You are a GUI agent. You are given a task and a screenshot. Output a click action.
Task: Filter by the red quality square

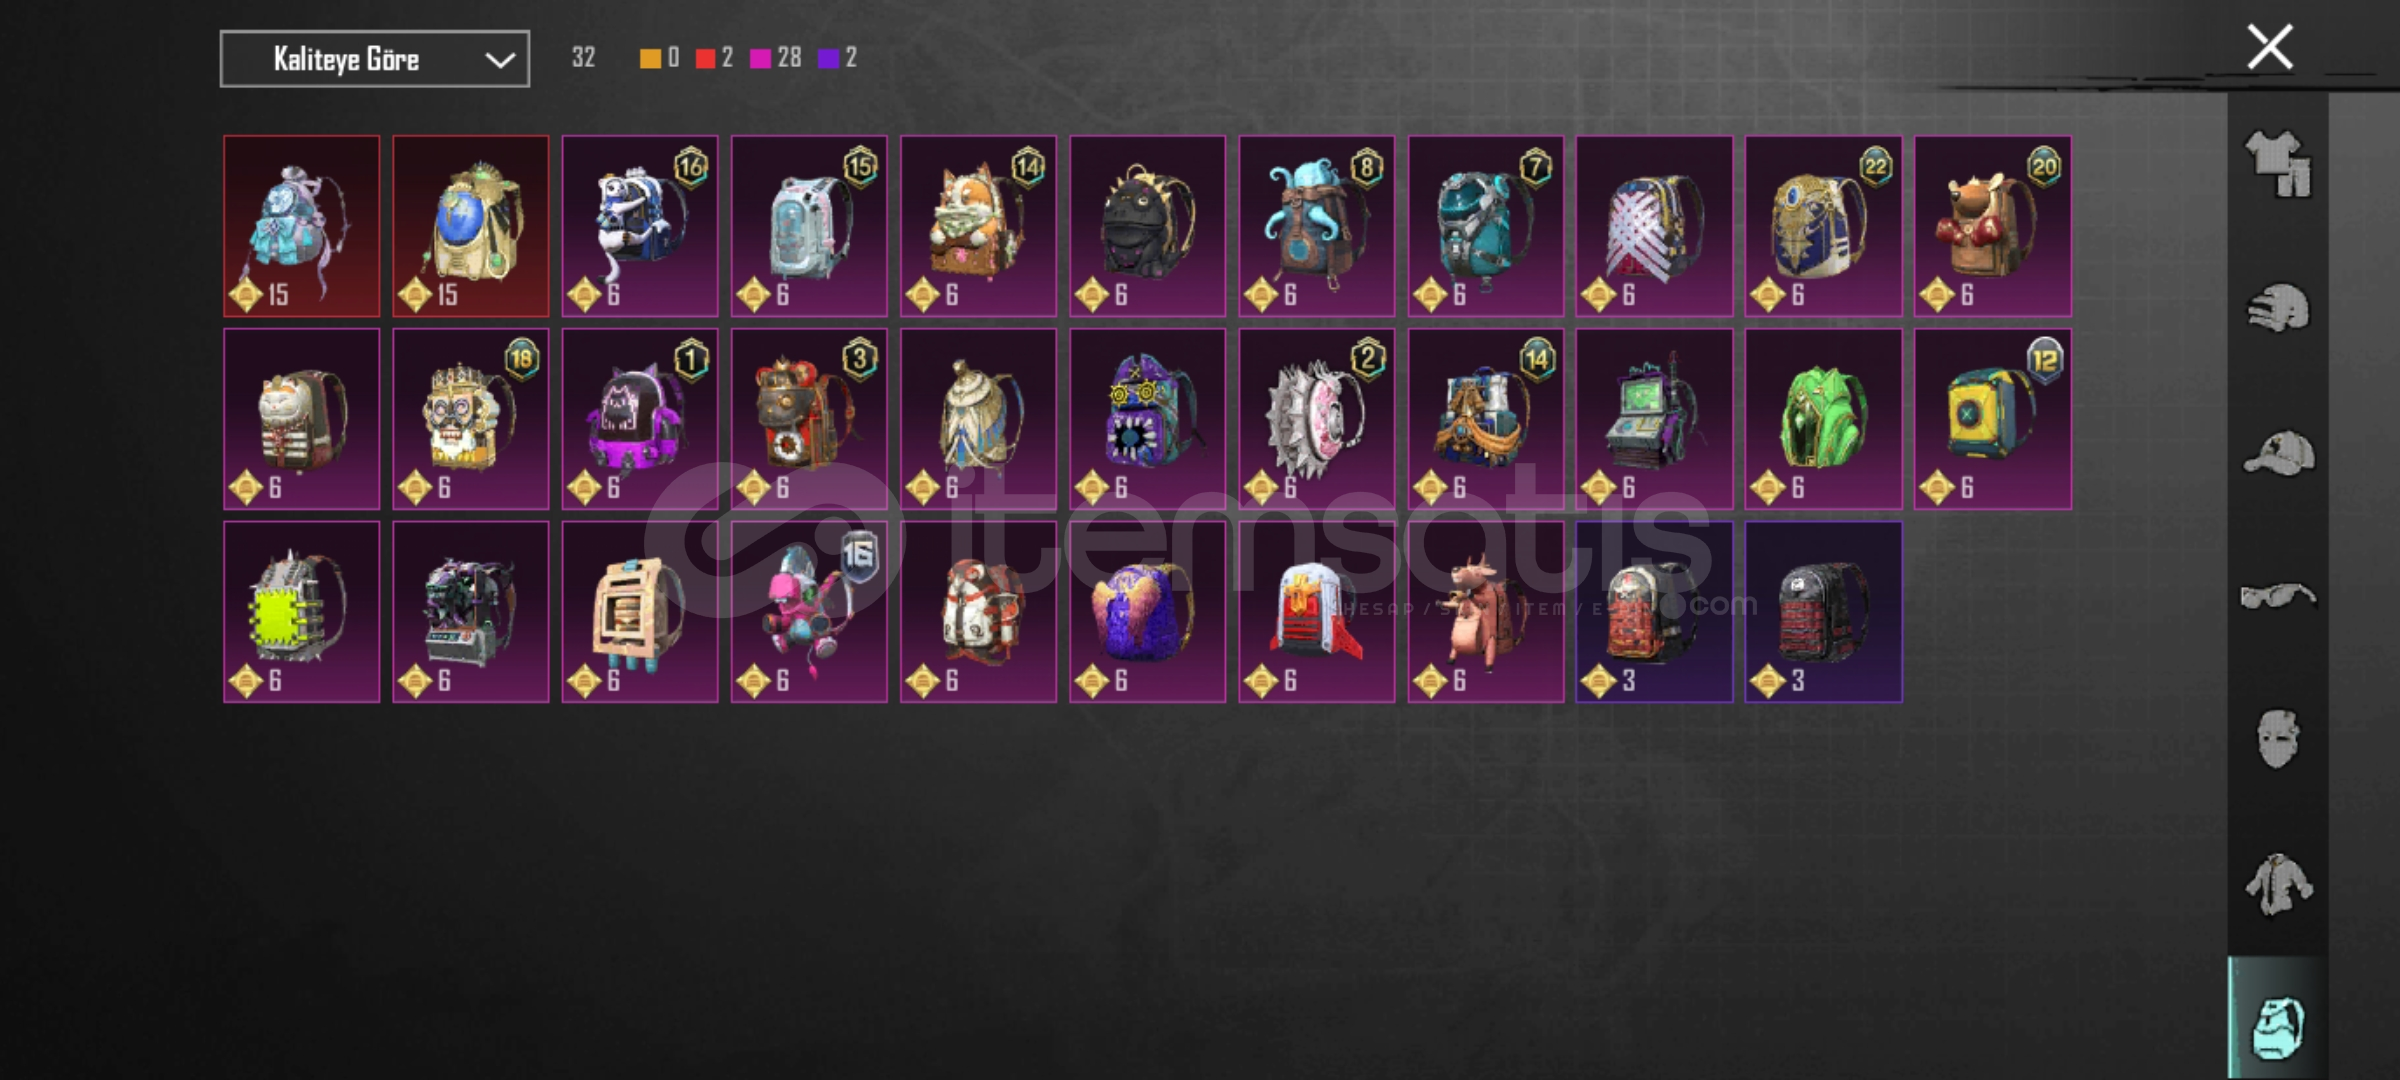pyautogui.click(x=706, y=58)
